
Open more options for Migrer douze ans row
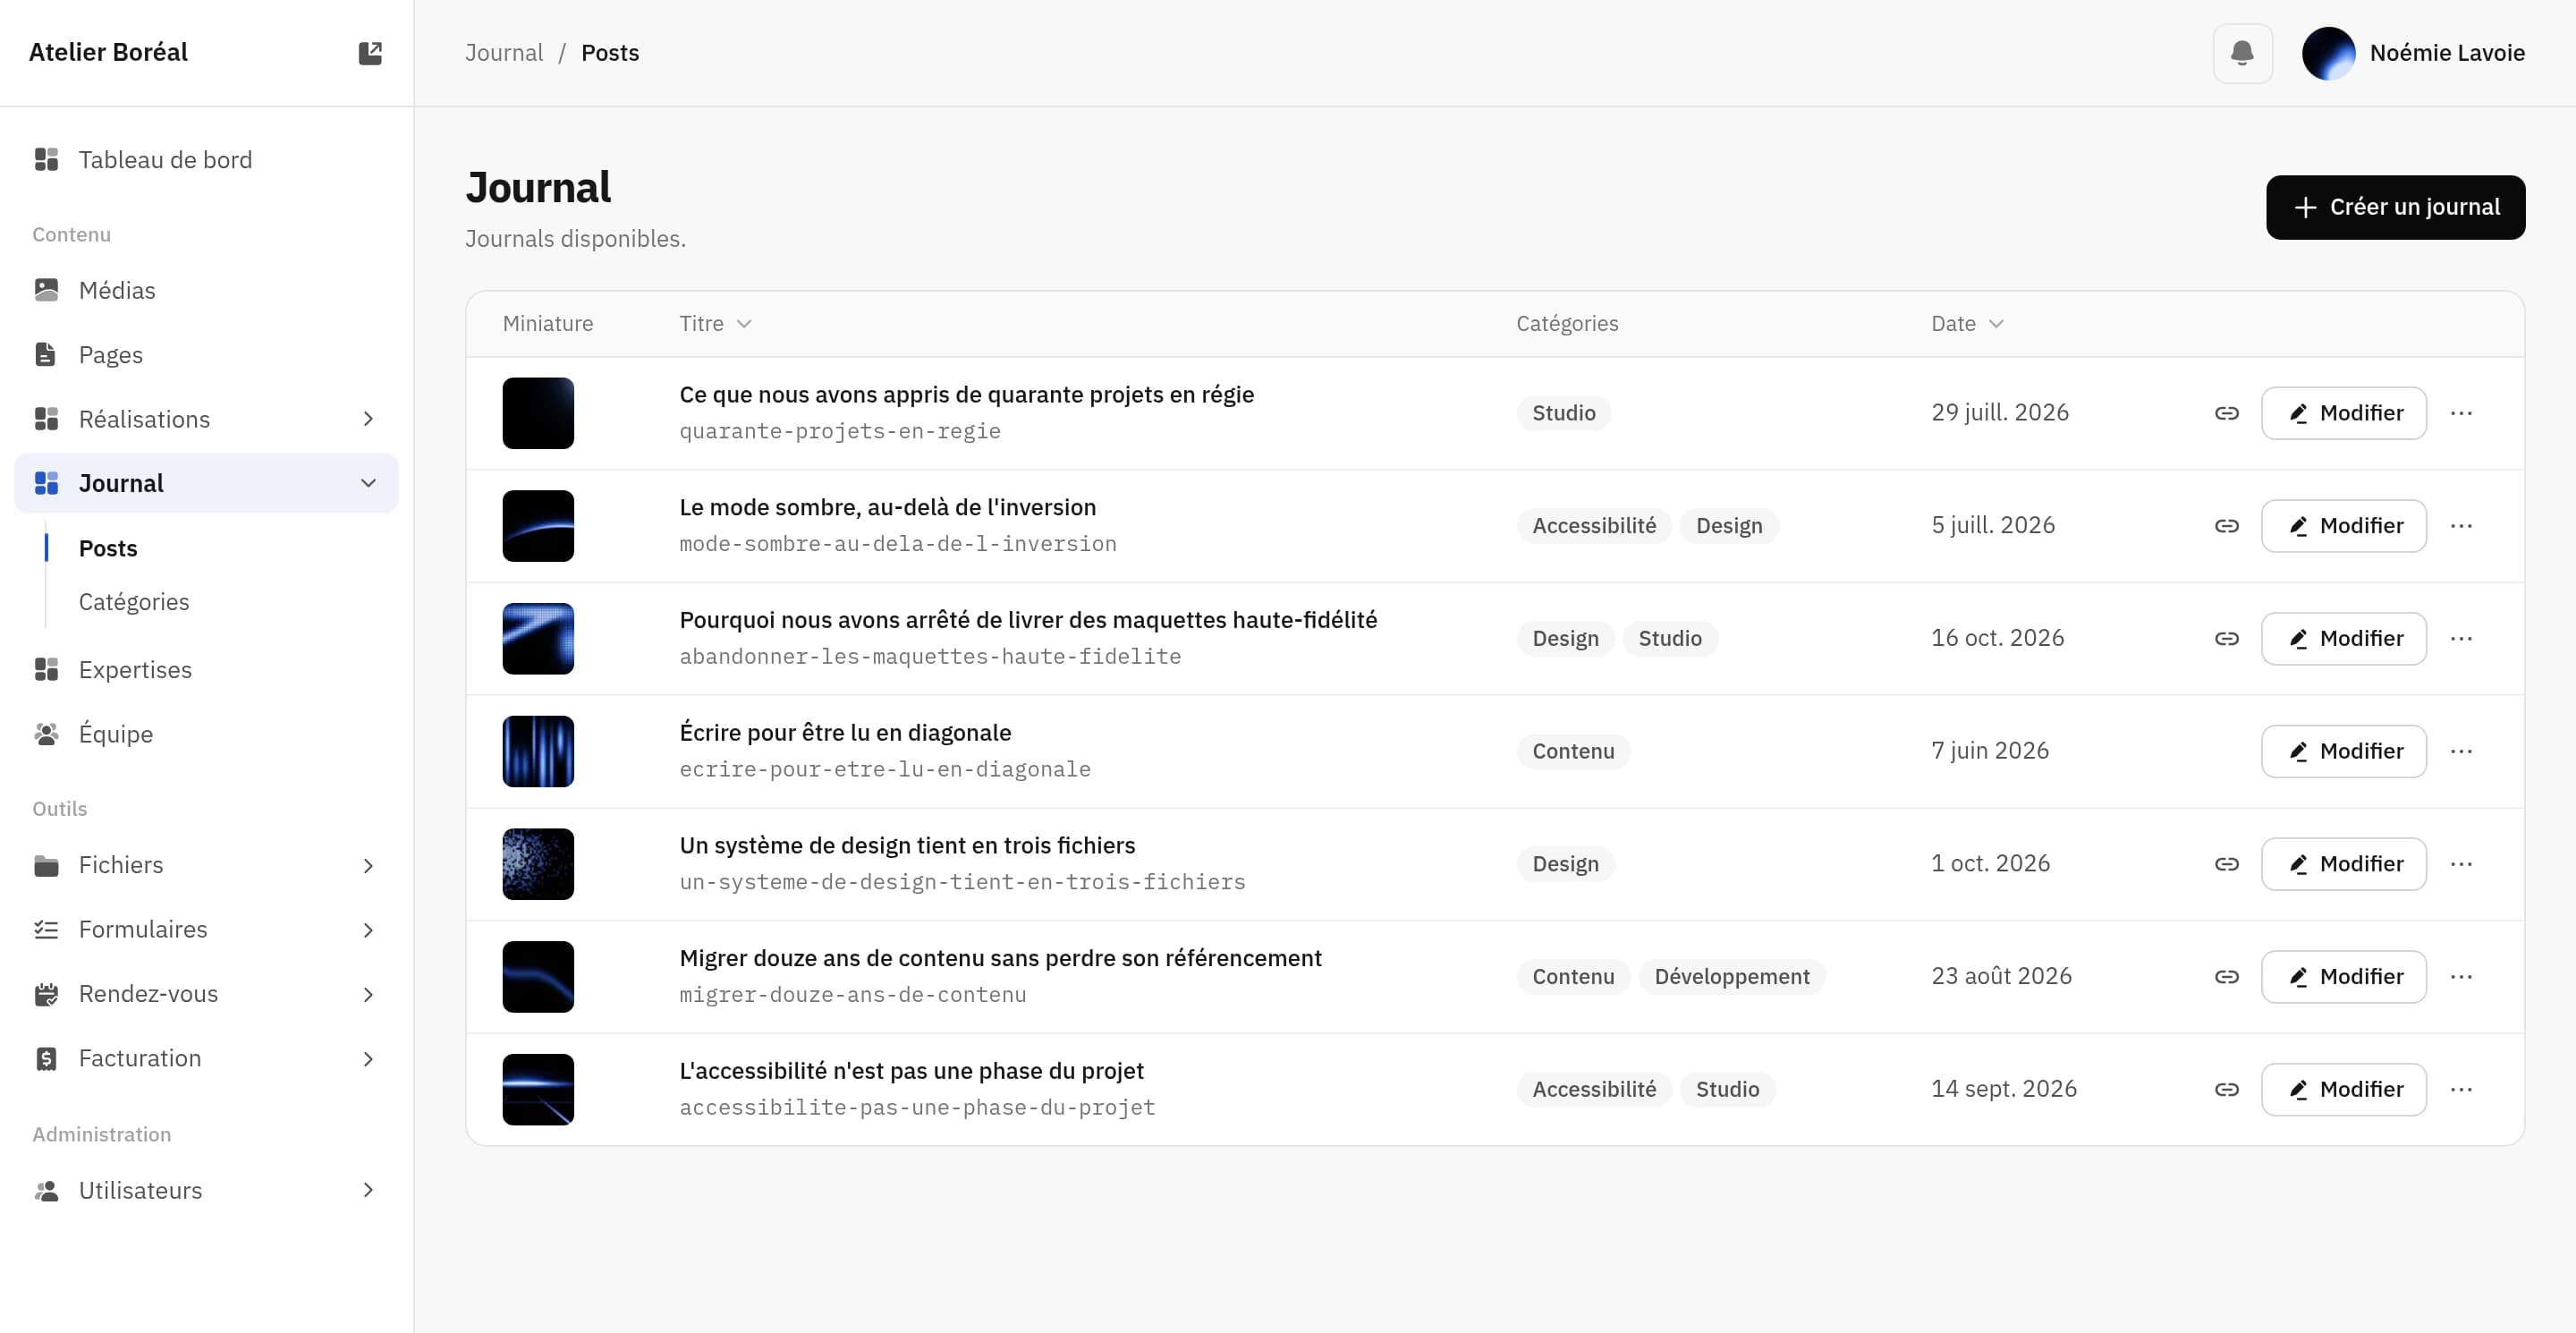pos(2461,977)
